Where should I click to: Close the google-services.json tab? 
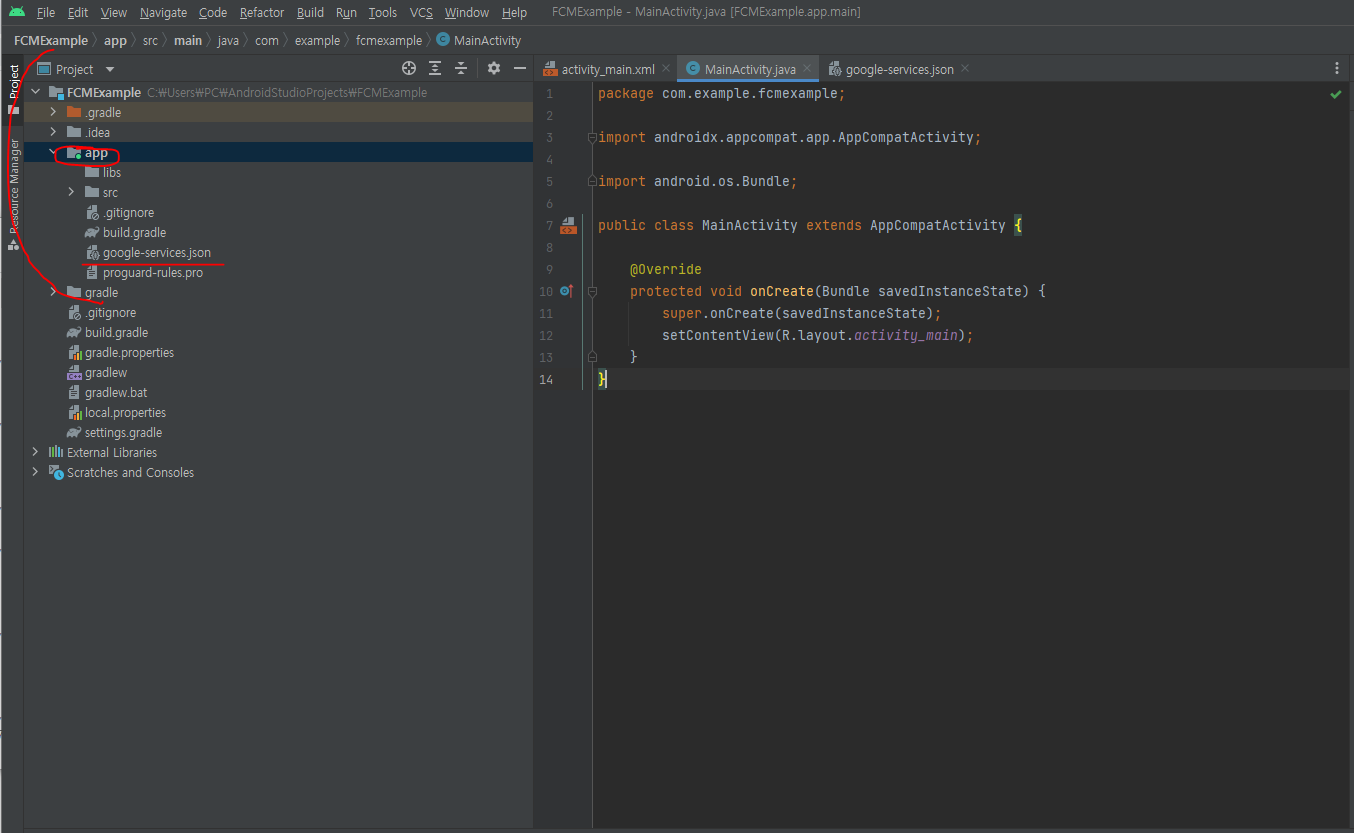click(964, 69)
